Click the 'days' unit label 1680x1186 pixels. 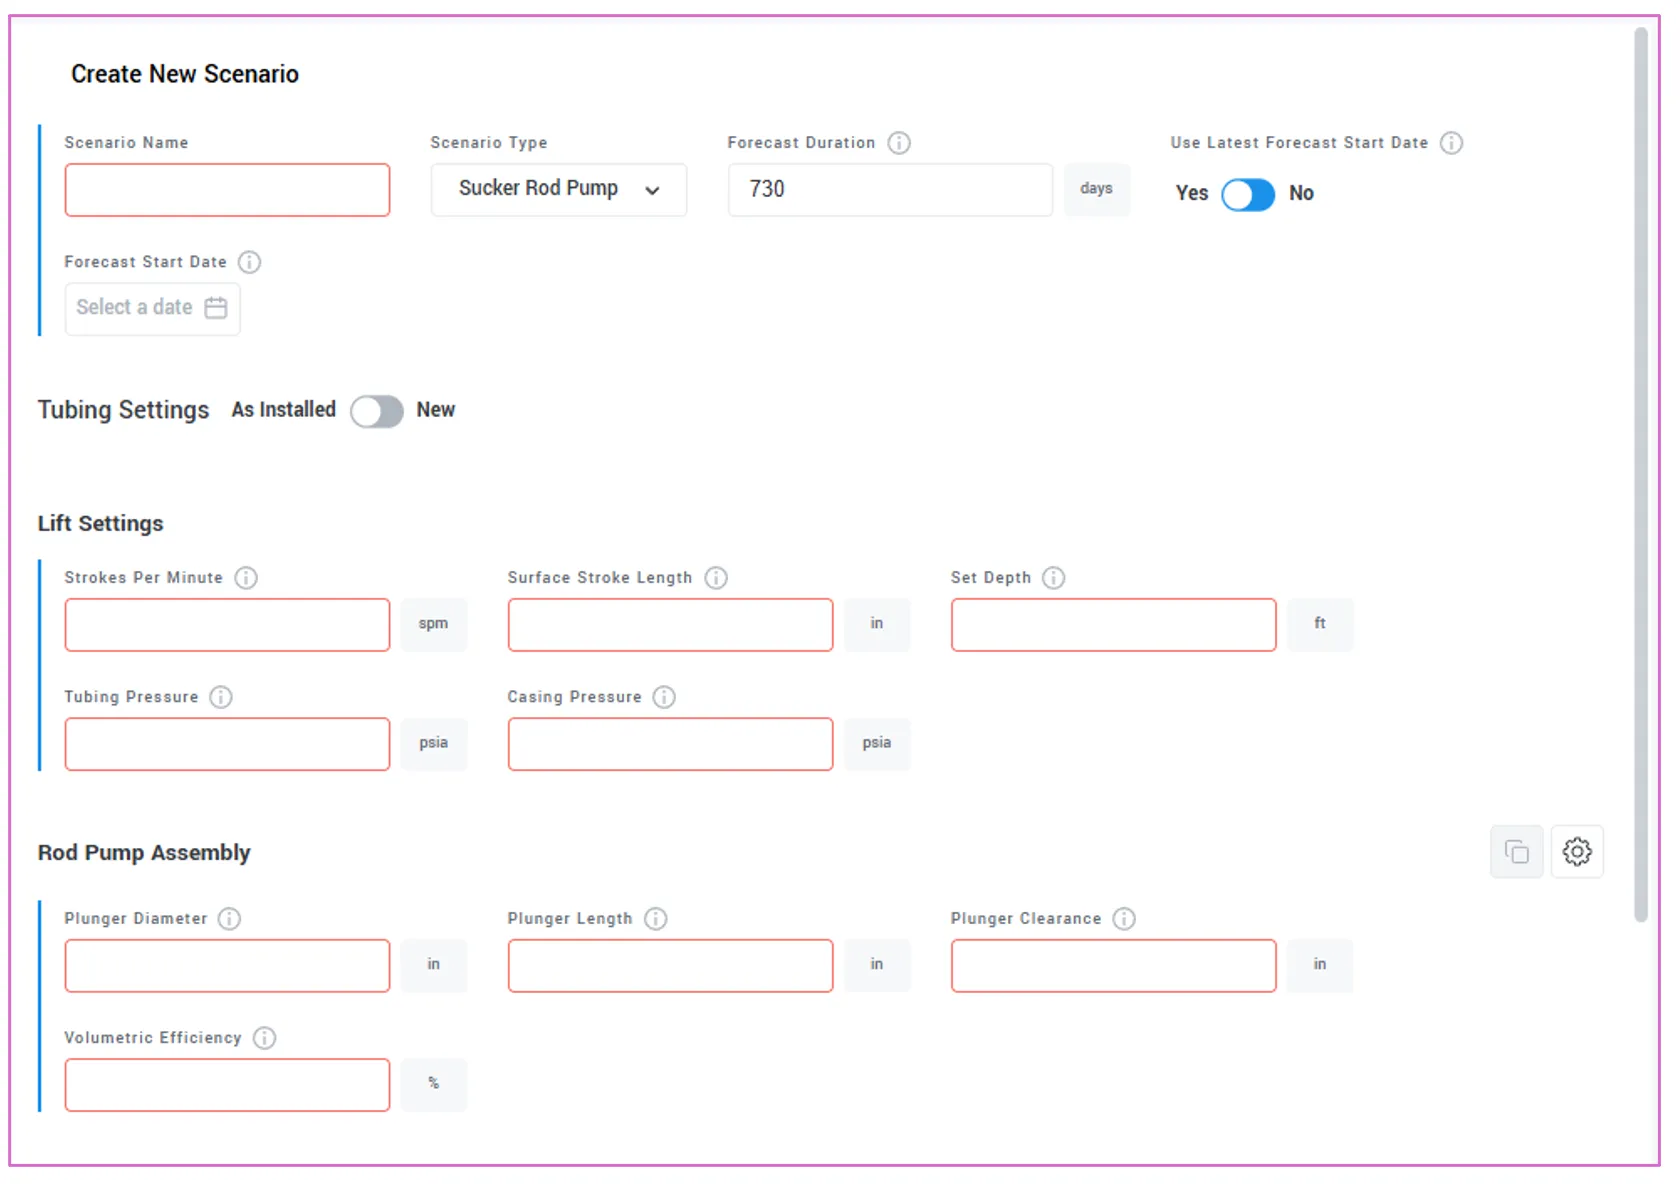[x=1097, y=189]
